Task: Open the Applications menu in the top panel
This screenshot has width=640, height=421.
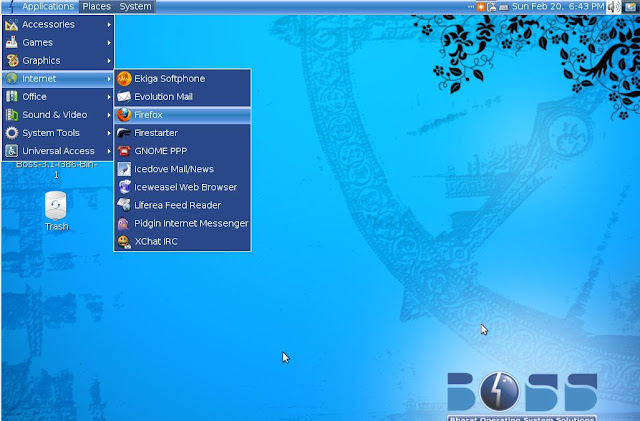Action: click(40, 7)
